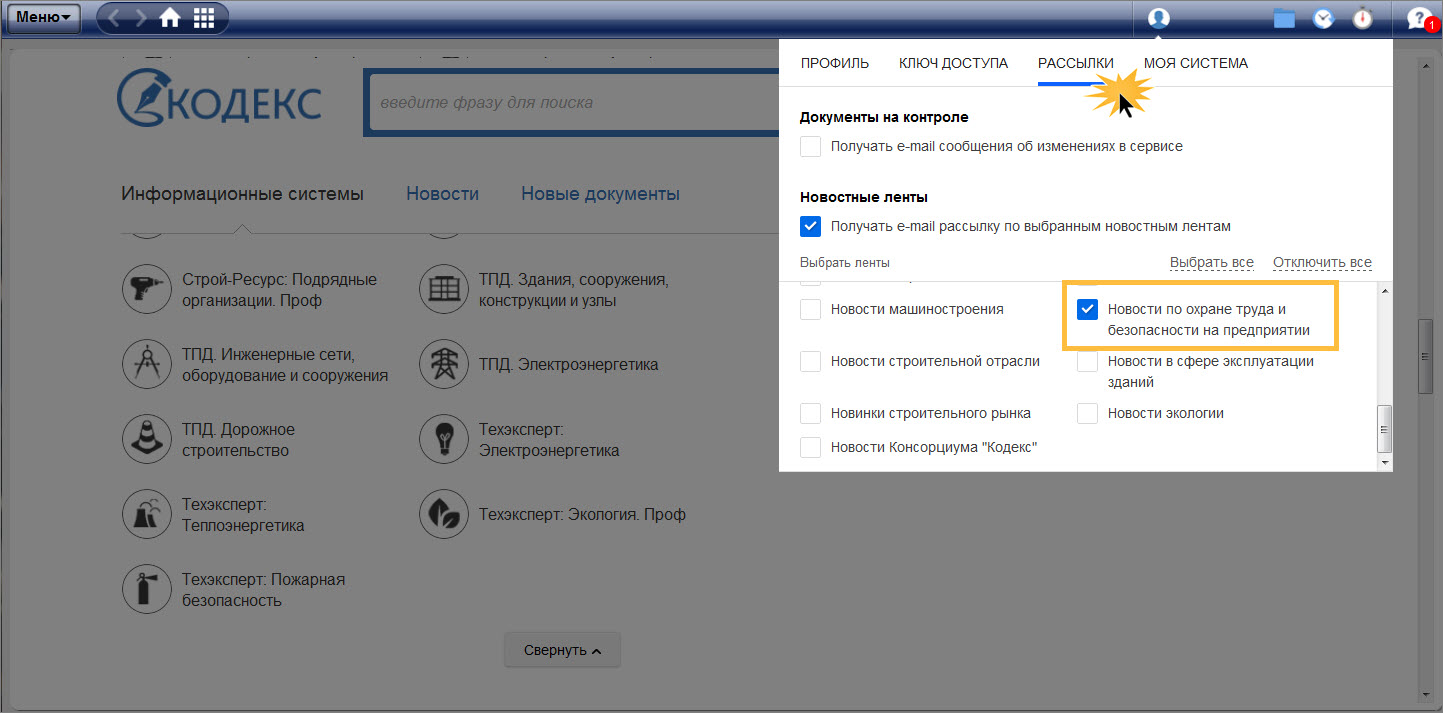This screenshot has width=1443, height=713.
Task: Open the help icon with notification badge
Action: (1419, 18)
